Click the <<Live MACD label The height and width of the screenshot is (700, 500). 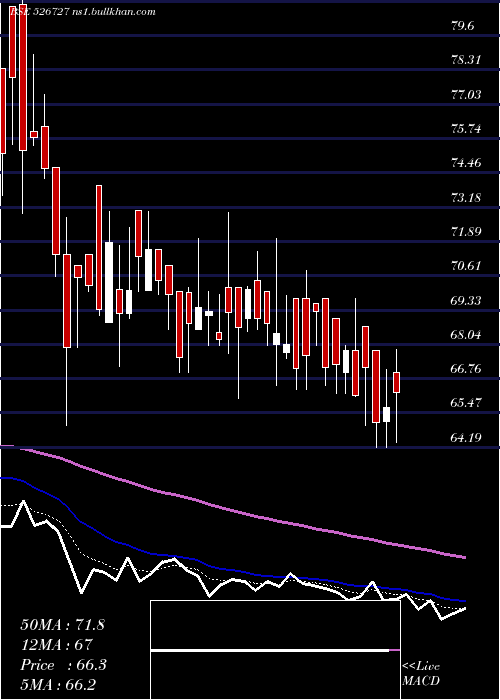pos(421,673)
